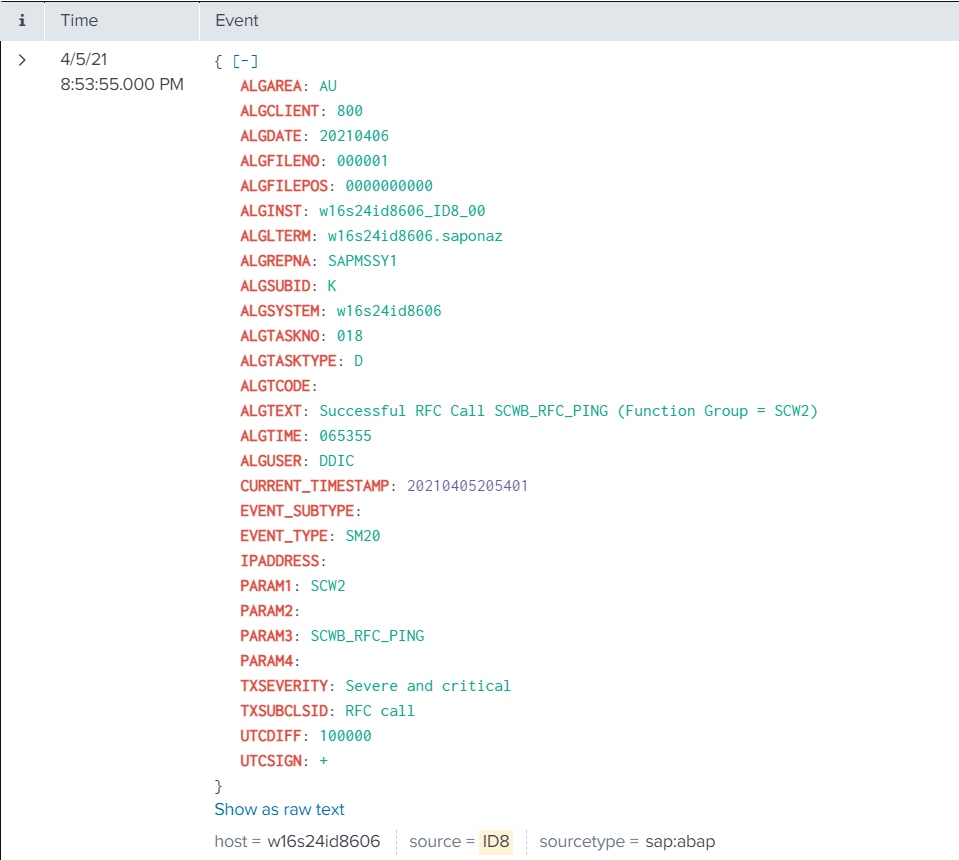959x860 pixels.
Task: Click the ALGTEXT Successful RFC Call value
Action: point(568,411)
